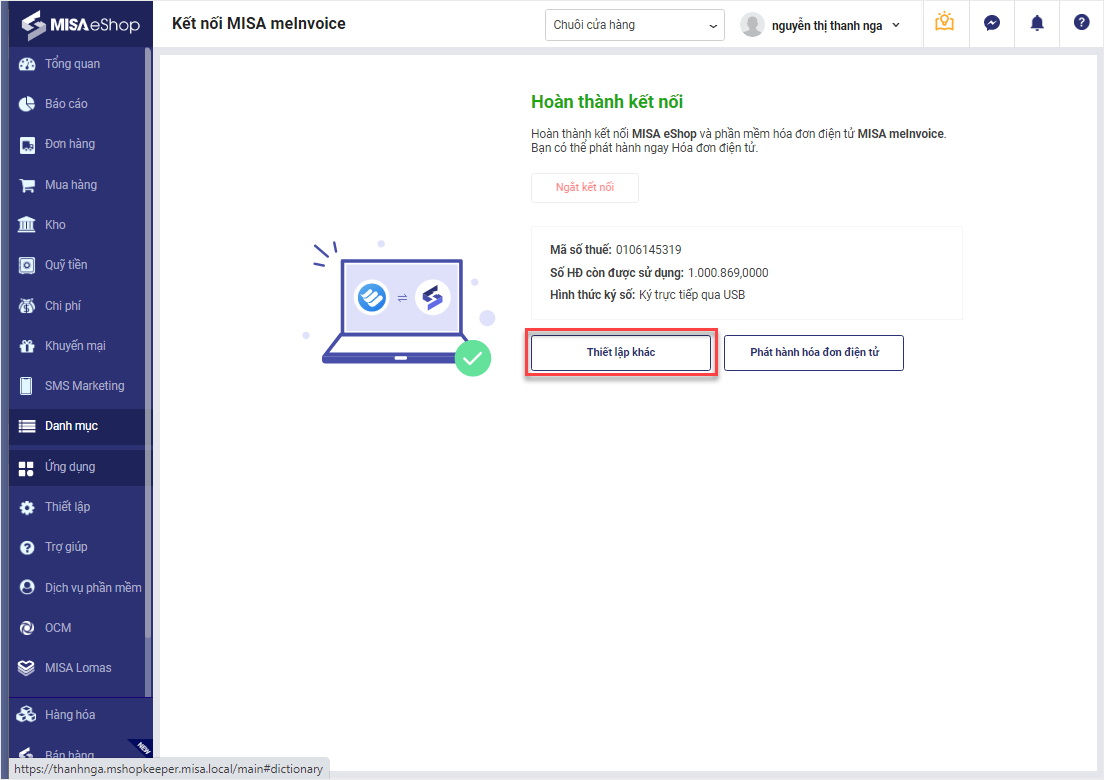Click the Khuyến mại gift icon
Viewport: 1104px width, 780px height.
27,346
